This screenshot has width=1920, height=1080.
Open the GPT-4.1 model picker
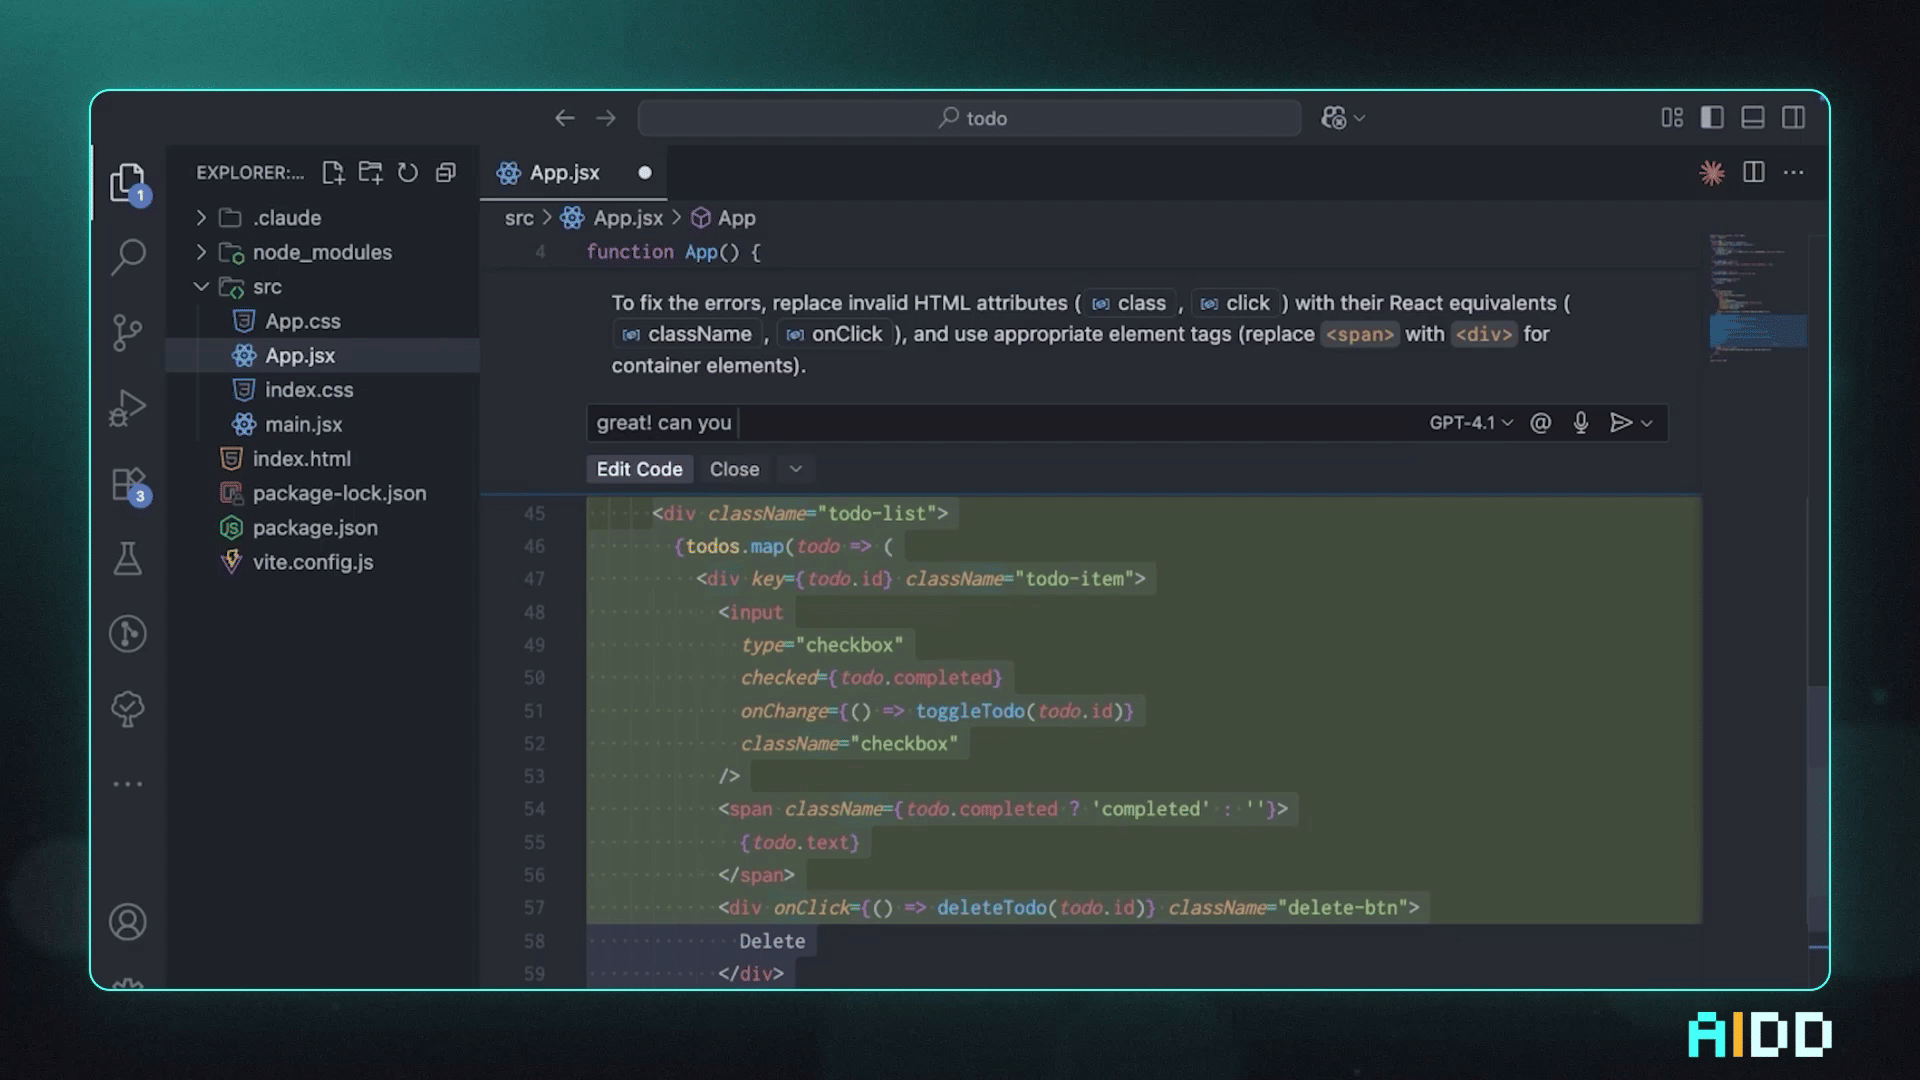1471,423
